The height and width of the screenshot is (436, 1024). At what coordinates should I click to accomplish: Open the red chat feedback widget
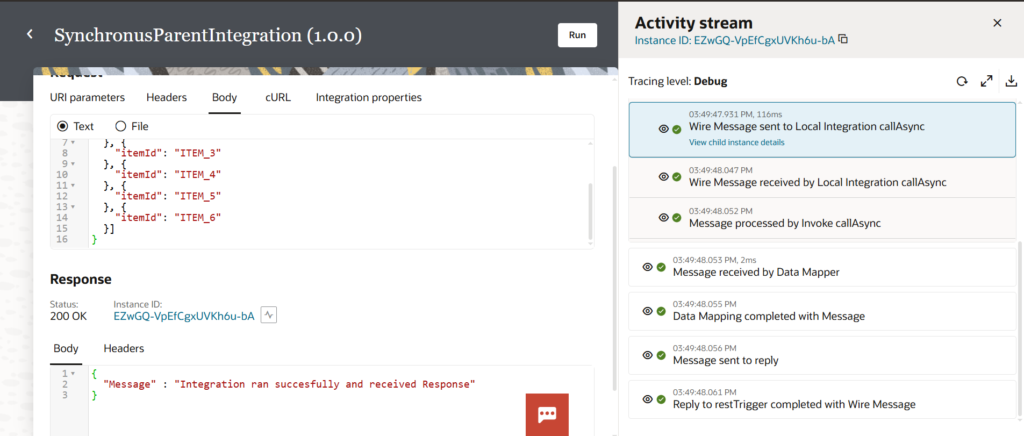(x=547, y=414)
